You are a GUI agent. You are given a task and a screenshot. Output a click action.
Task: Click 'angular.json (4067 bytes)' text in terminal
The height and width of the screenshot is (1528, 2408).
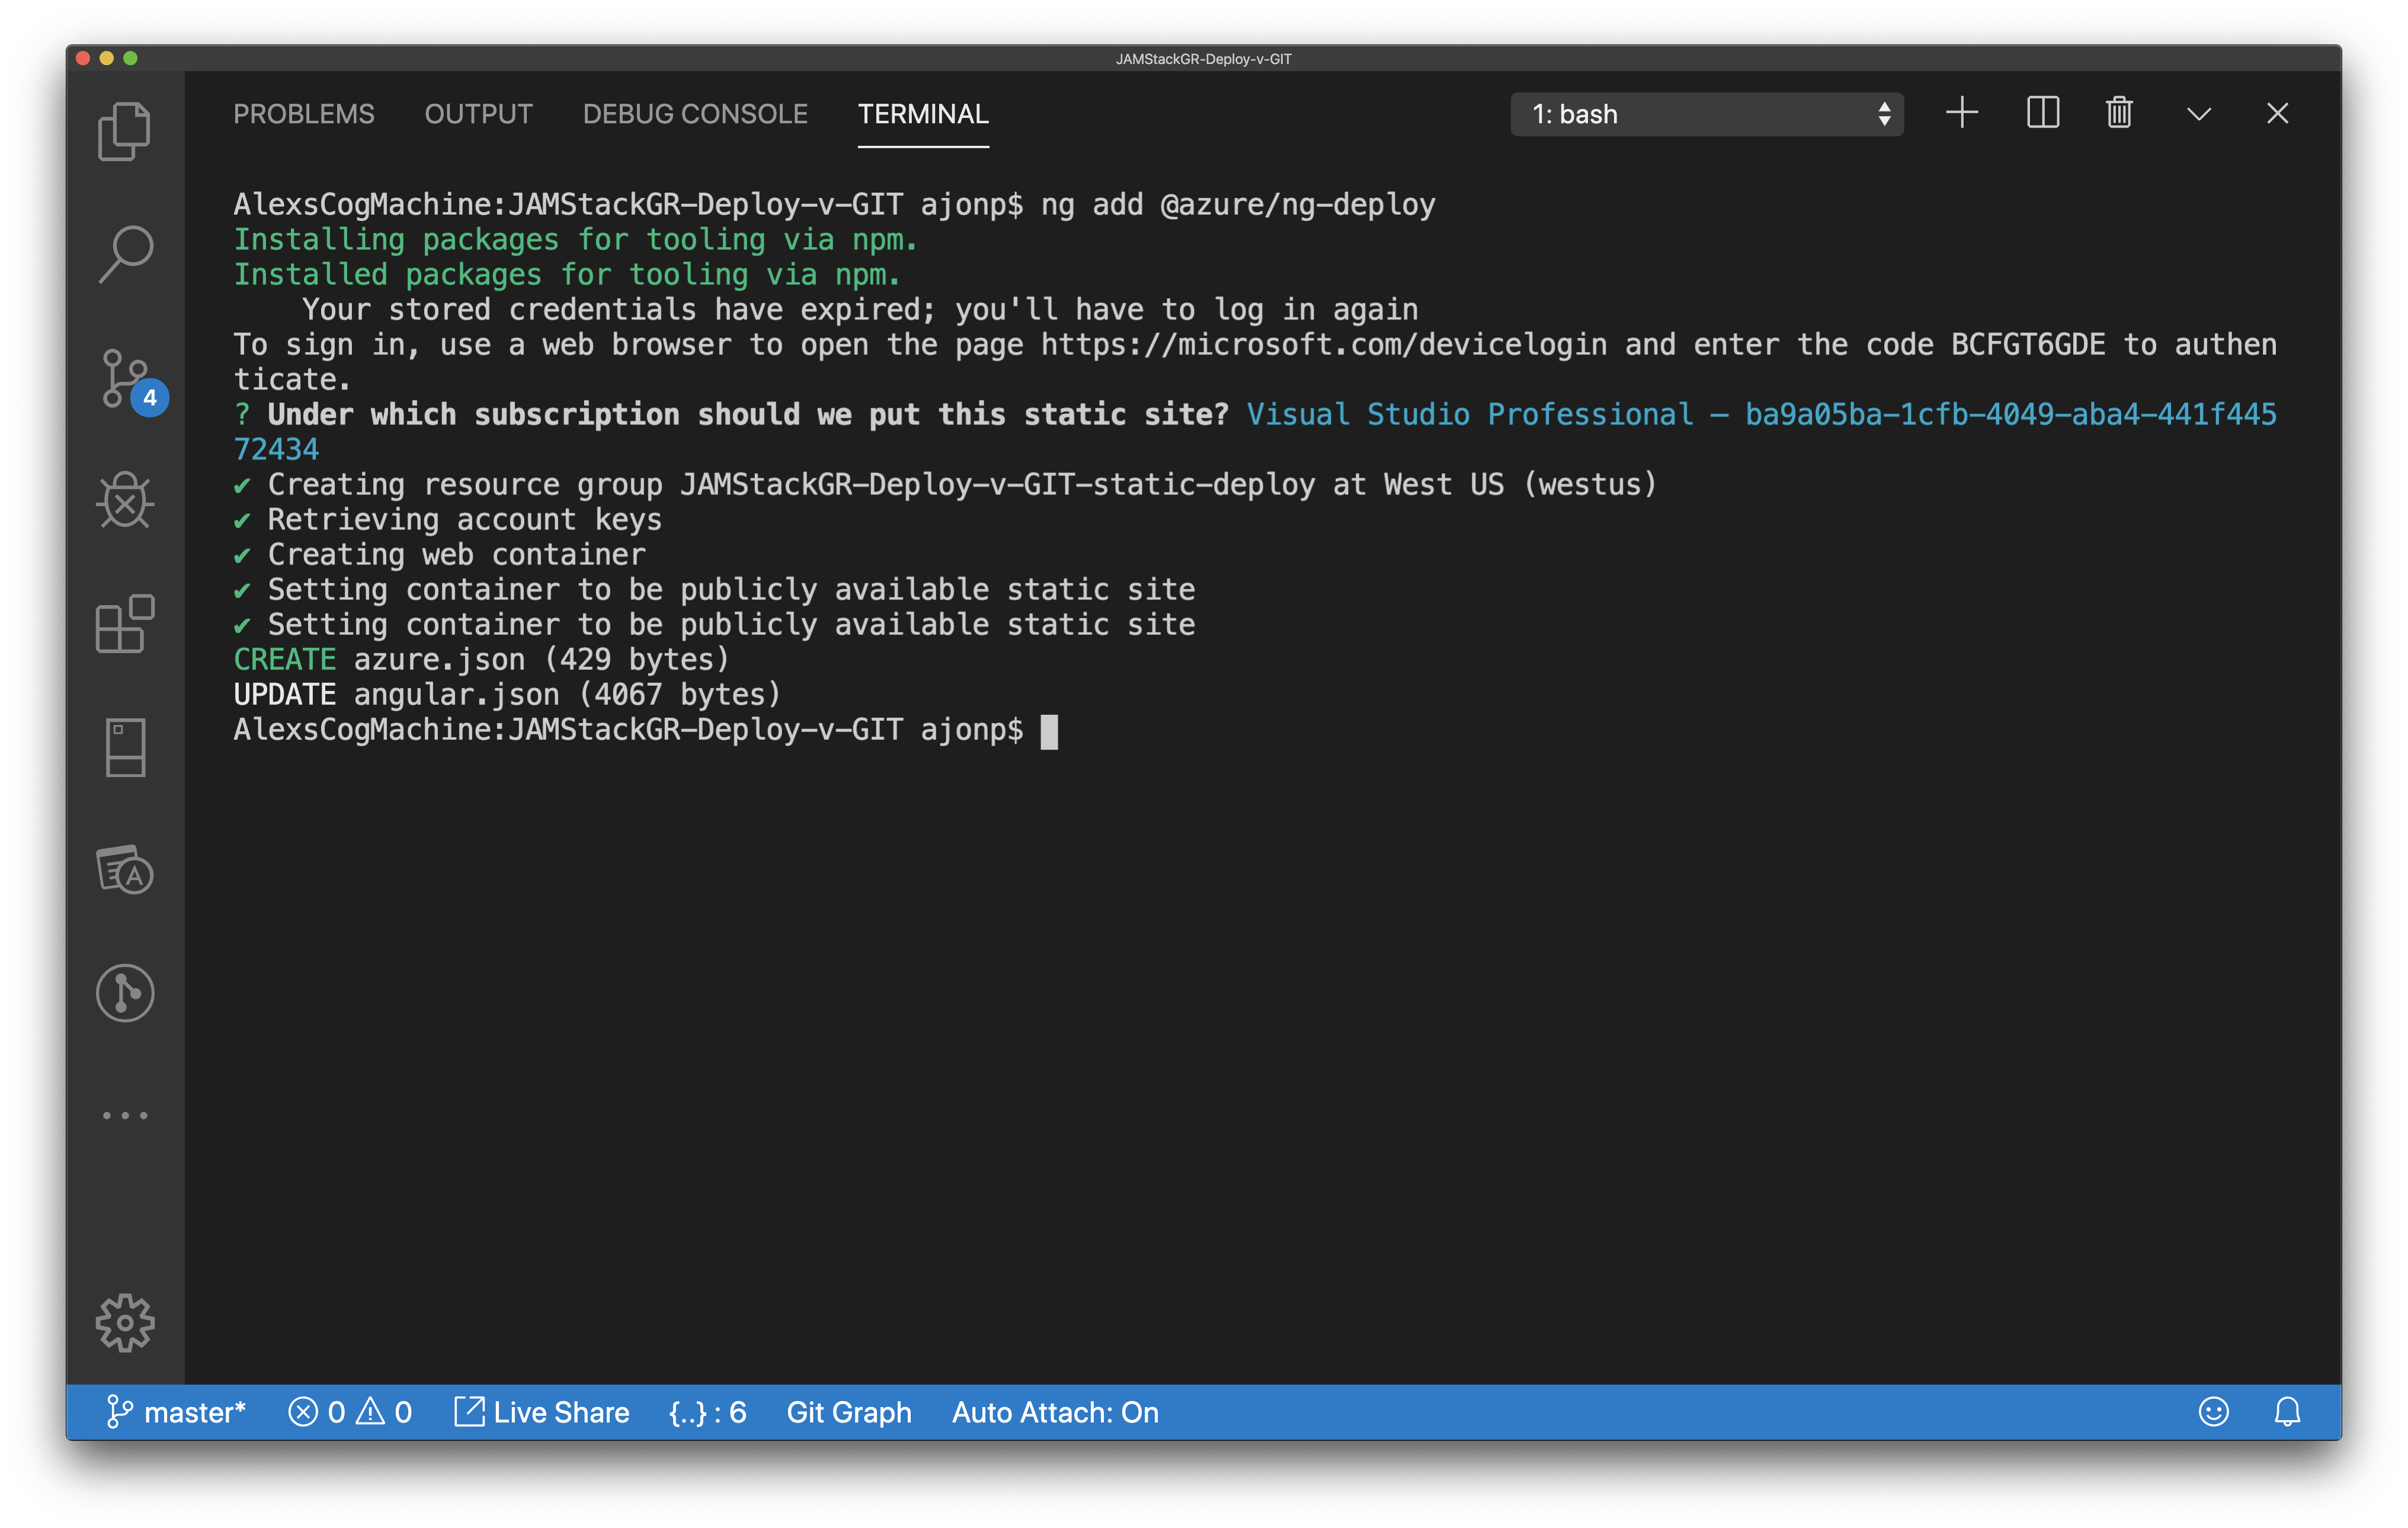tap(567, 694)
